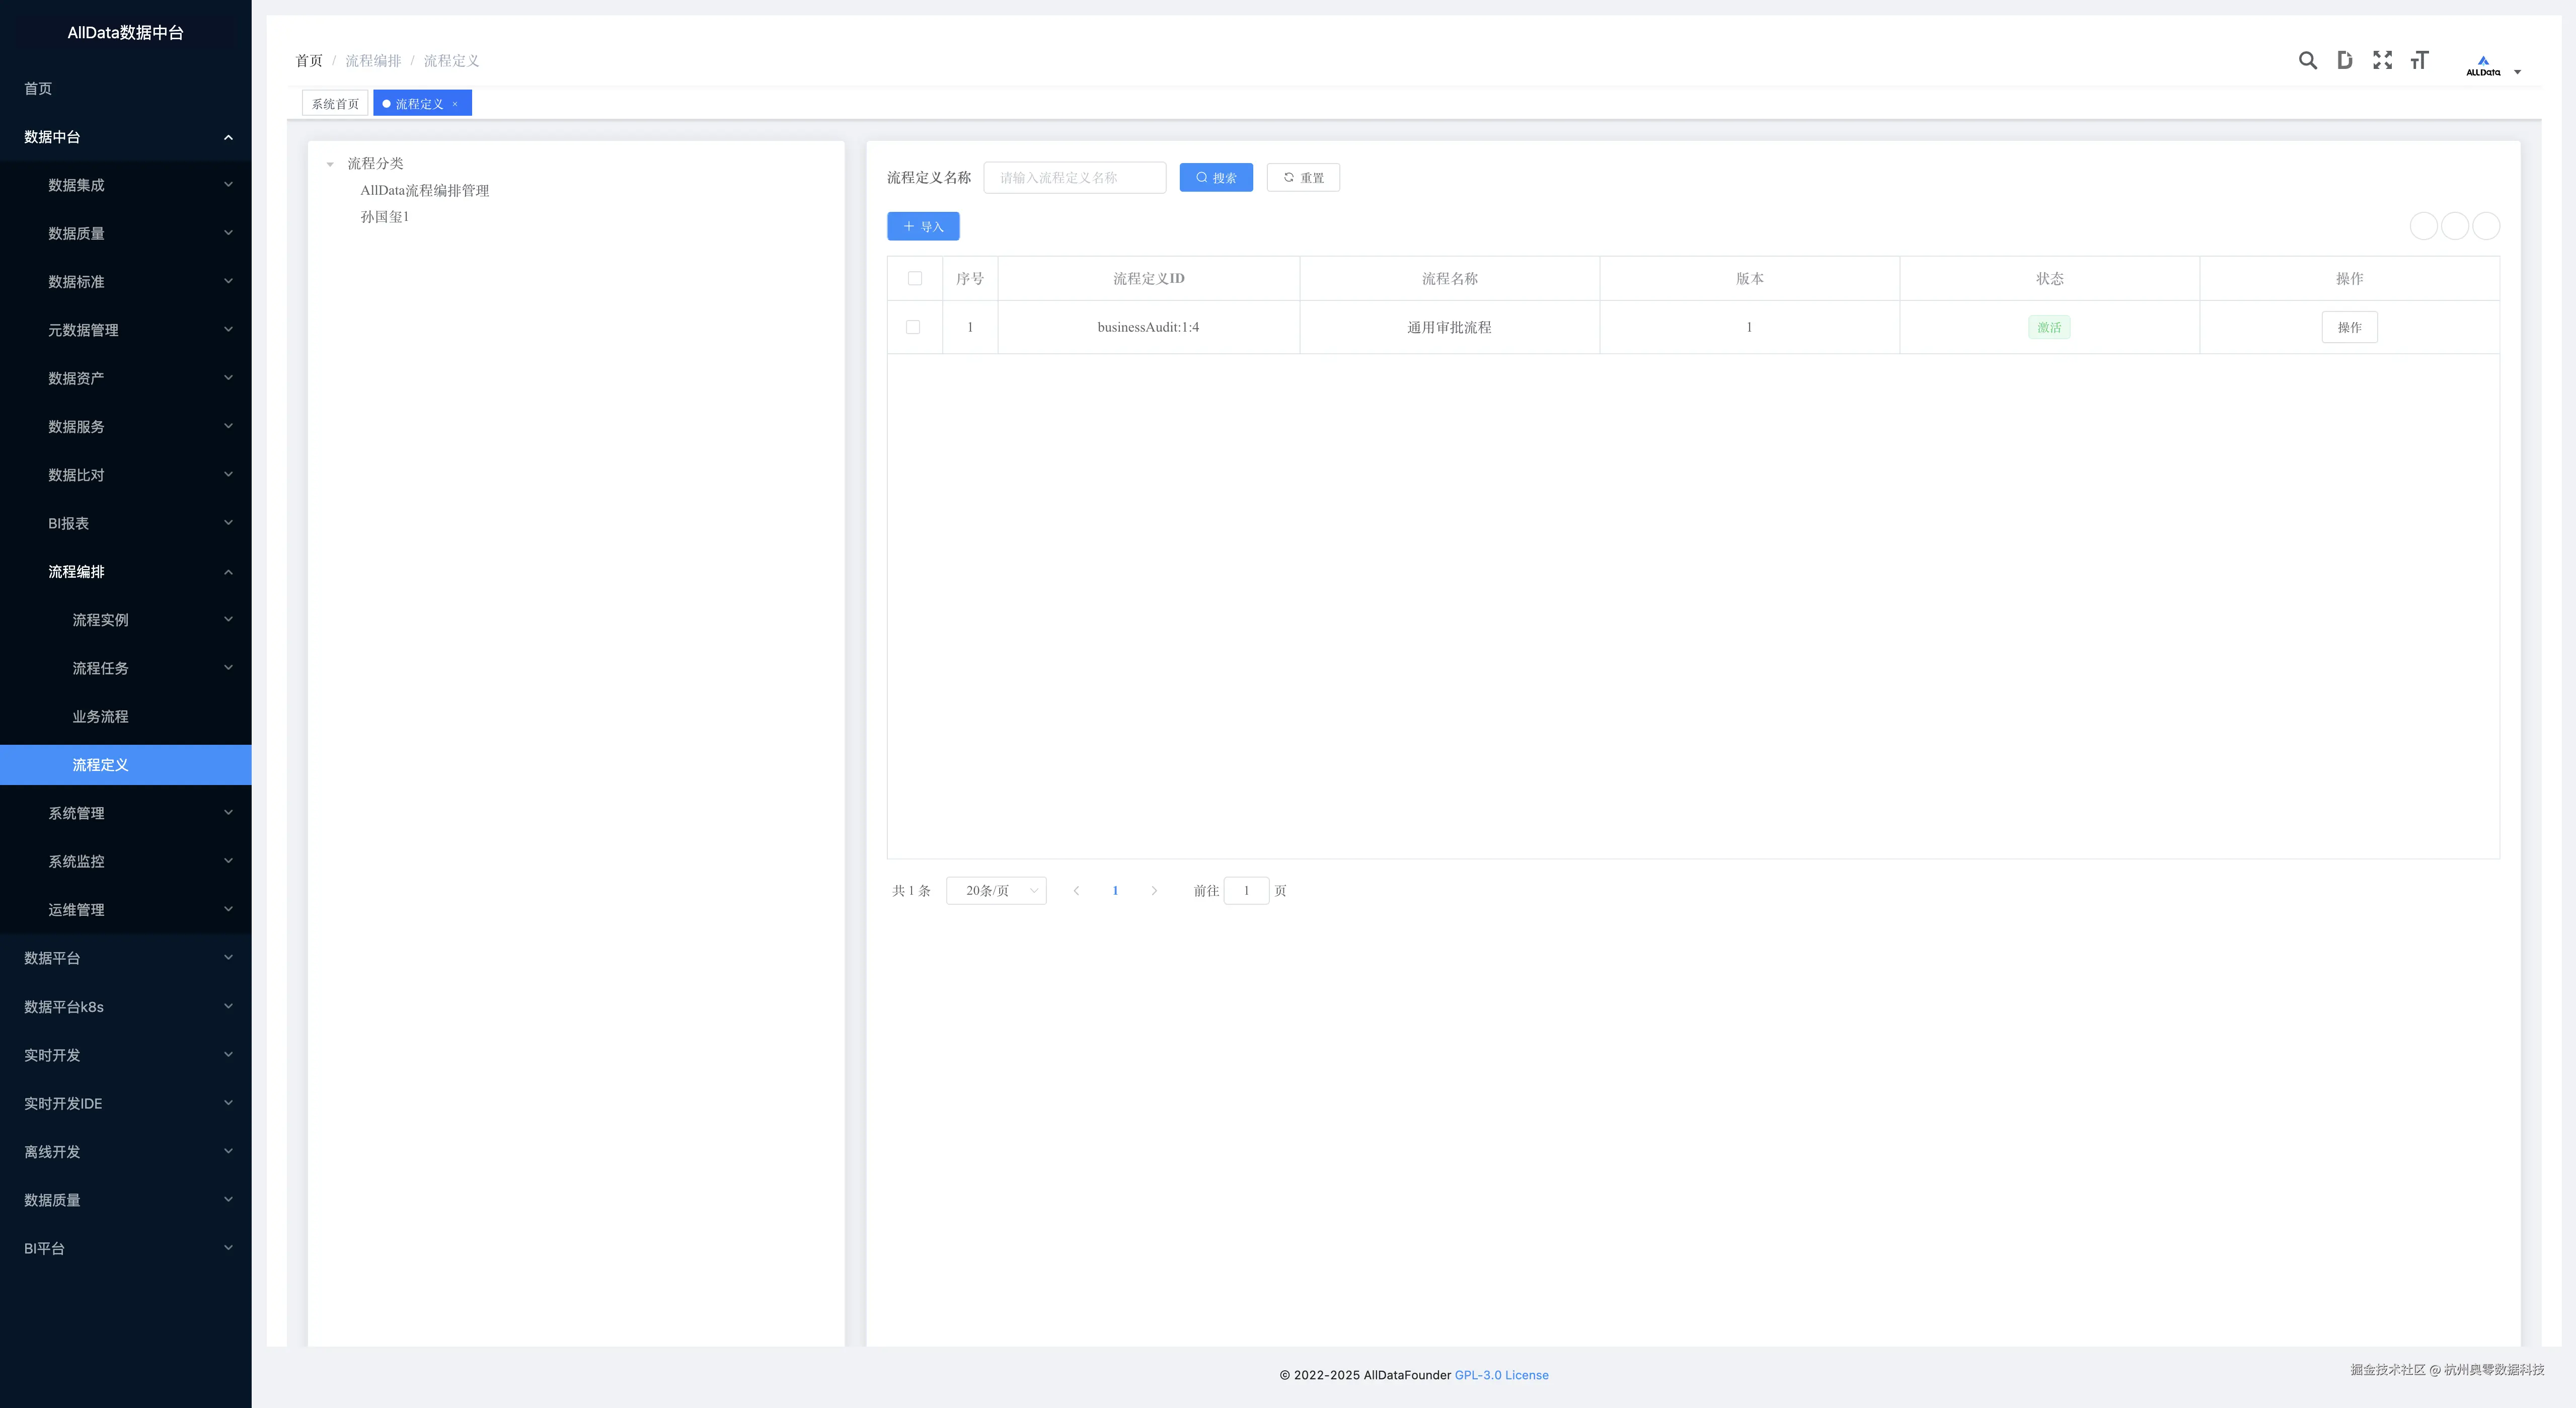Collapse the 流程分类 tree node
Image resolution: width=2576 pixels, height=1408 pixels.
pyautogui.click(x=330, y=164)
